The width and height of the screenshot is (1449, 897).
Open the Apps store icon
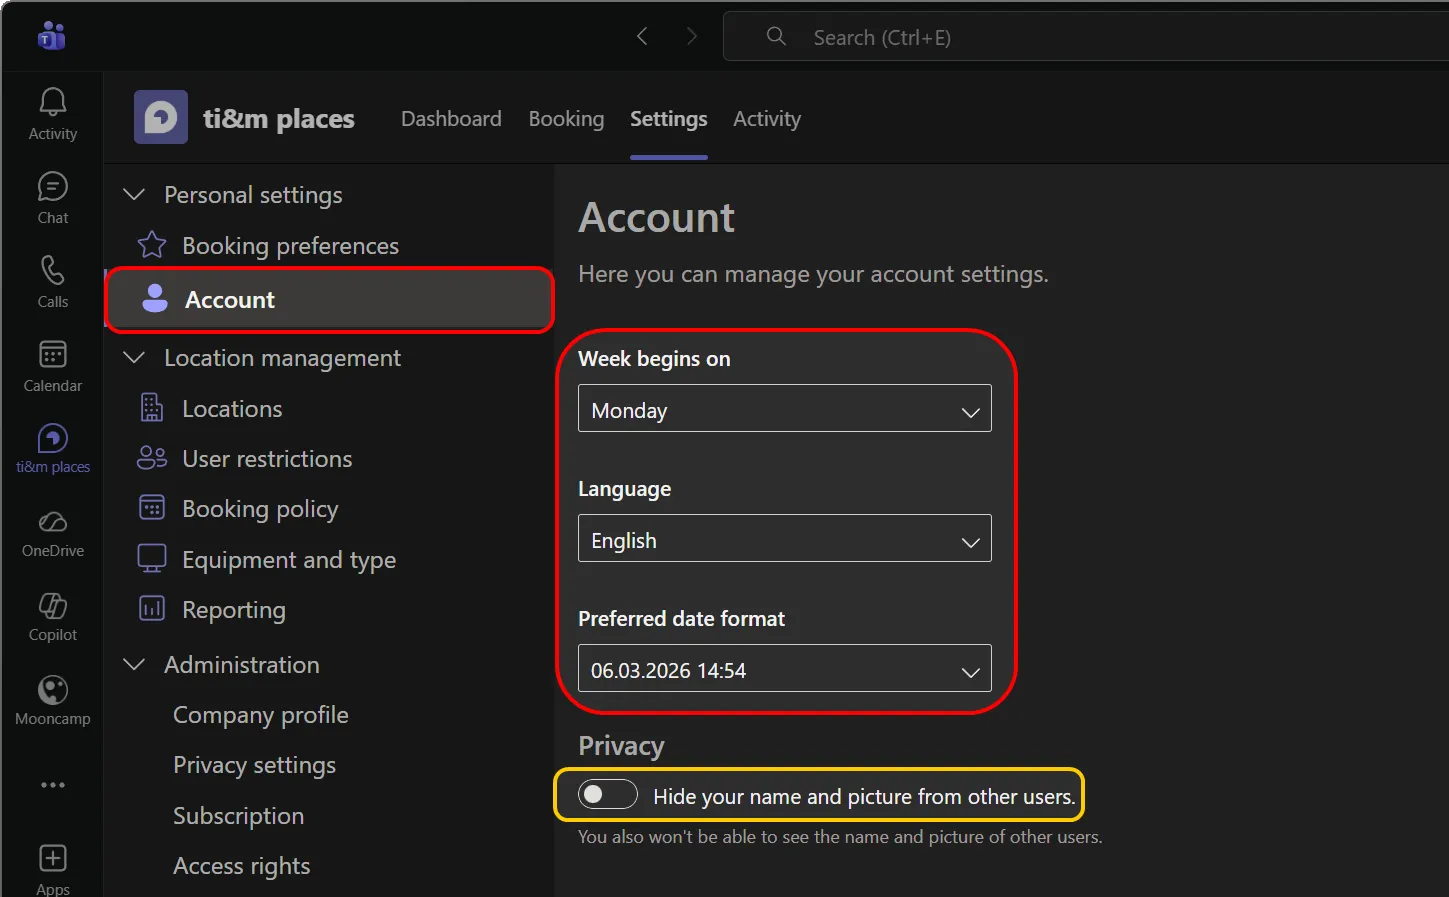(x=53, y=868)
